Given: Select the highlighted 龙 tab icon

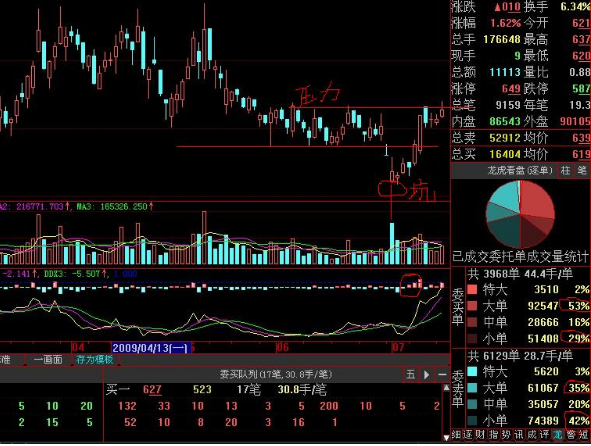Looking at the screenshot, I should tap(558, 435).
